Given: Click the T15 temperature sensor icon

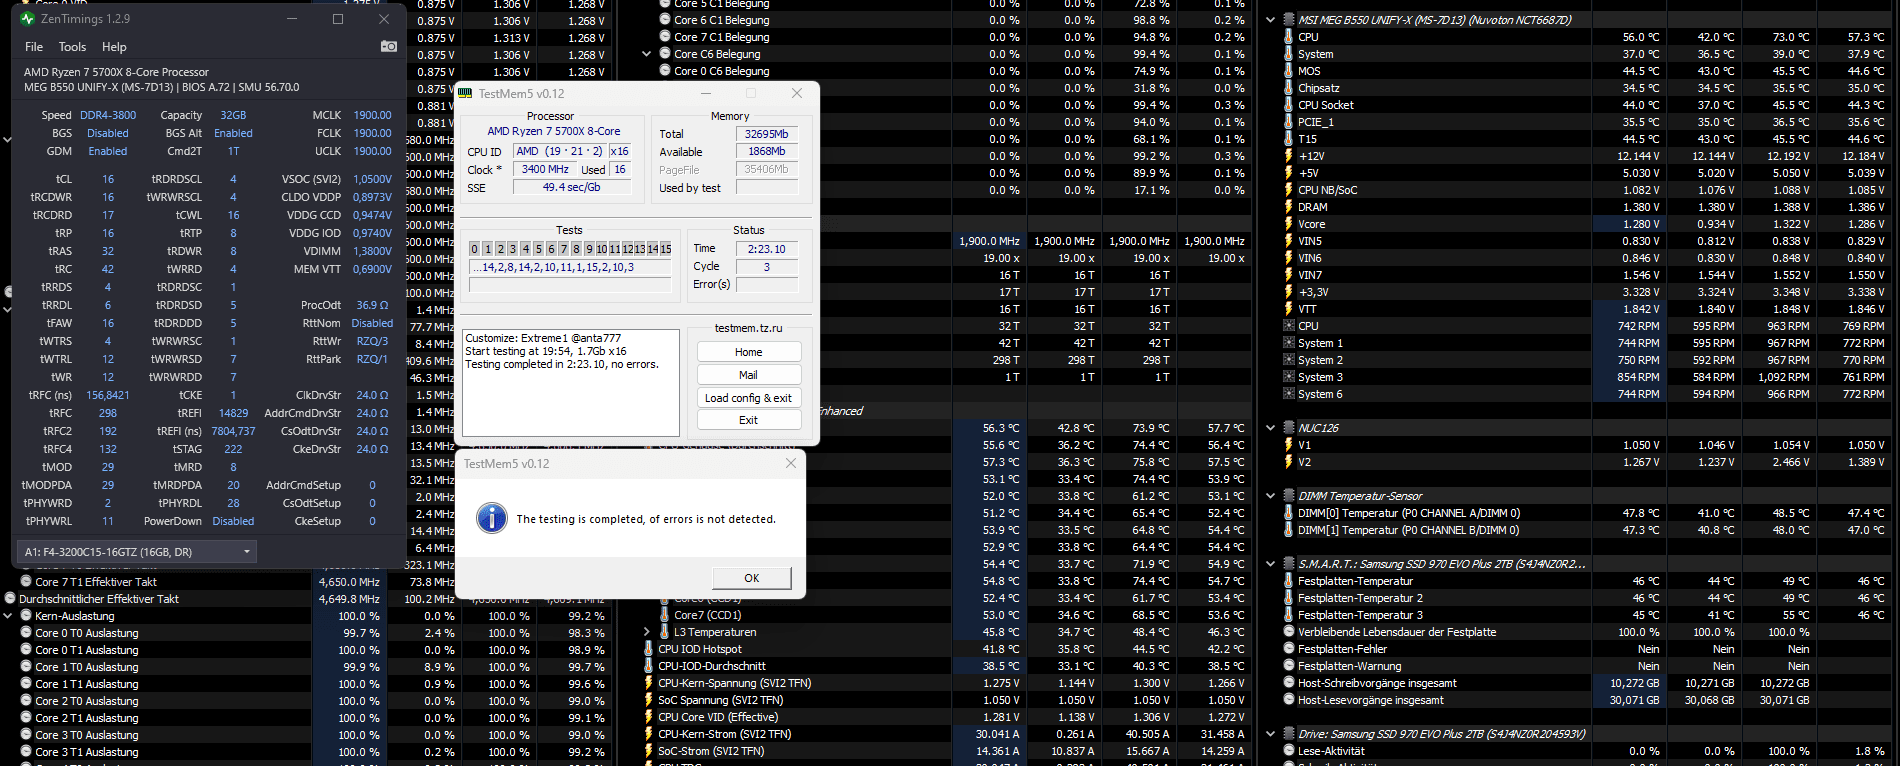Looking at the screenshot, I should tap(1289, 139).
